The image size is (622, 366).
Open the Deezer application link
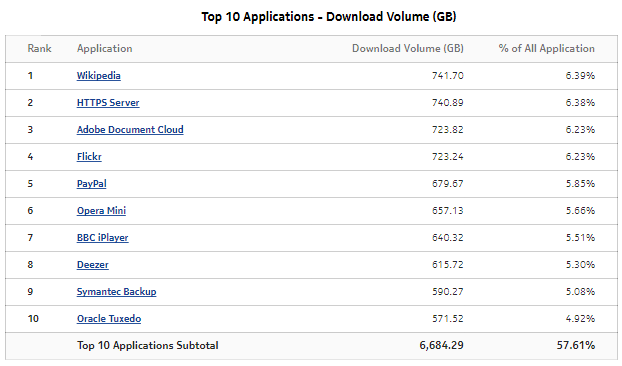tap(92, 264)
